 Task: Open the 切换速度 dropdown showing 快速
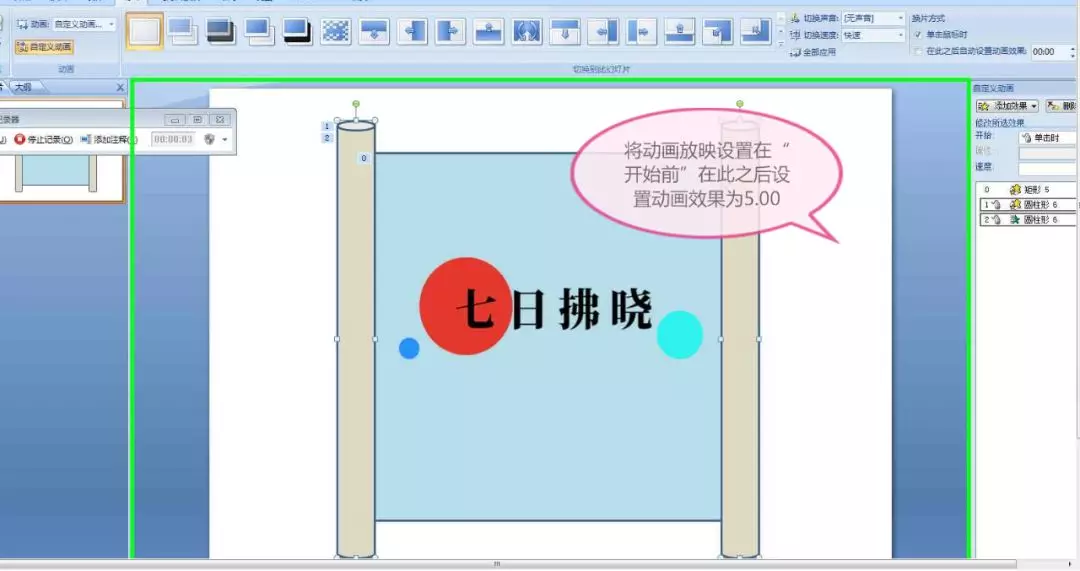[x=873, y=35]
